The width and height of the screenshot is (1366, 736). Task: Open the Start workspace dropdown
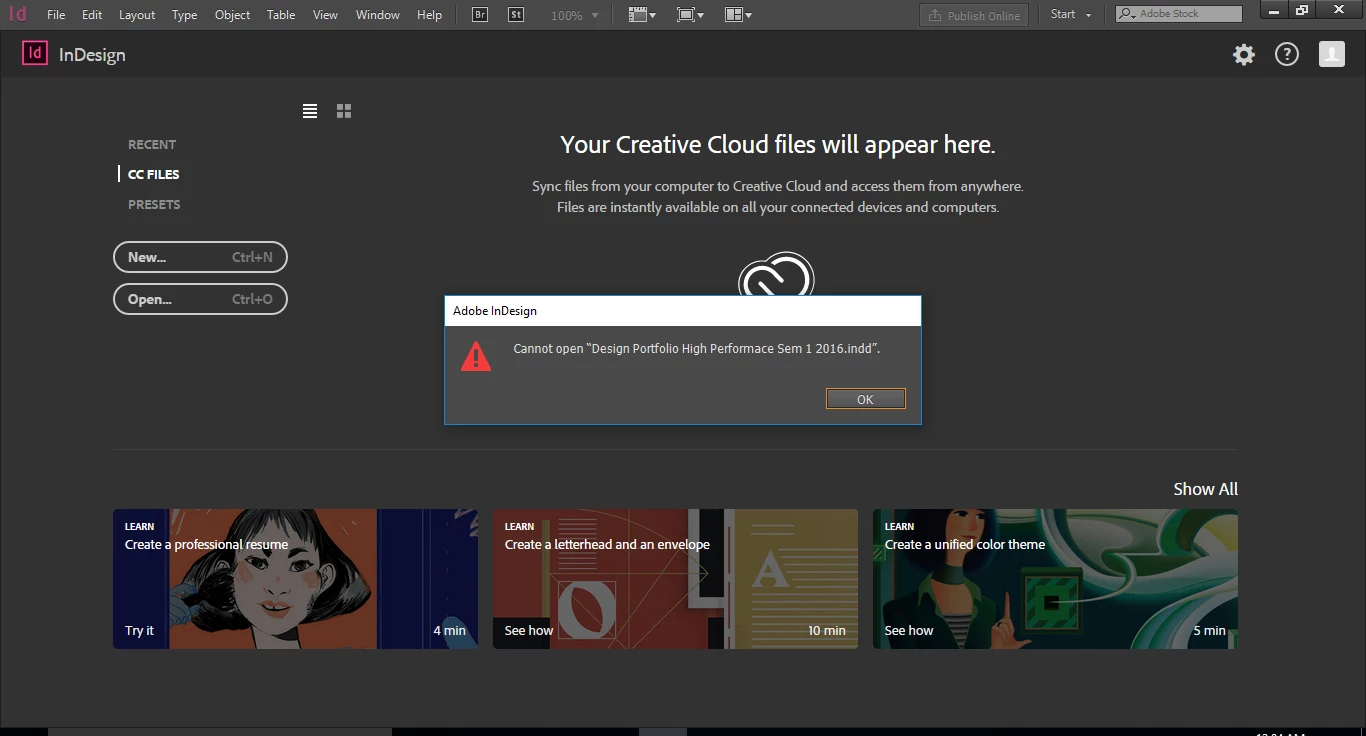click(1071, 15)
